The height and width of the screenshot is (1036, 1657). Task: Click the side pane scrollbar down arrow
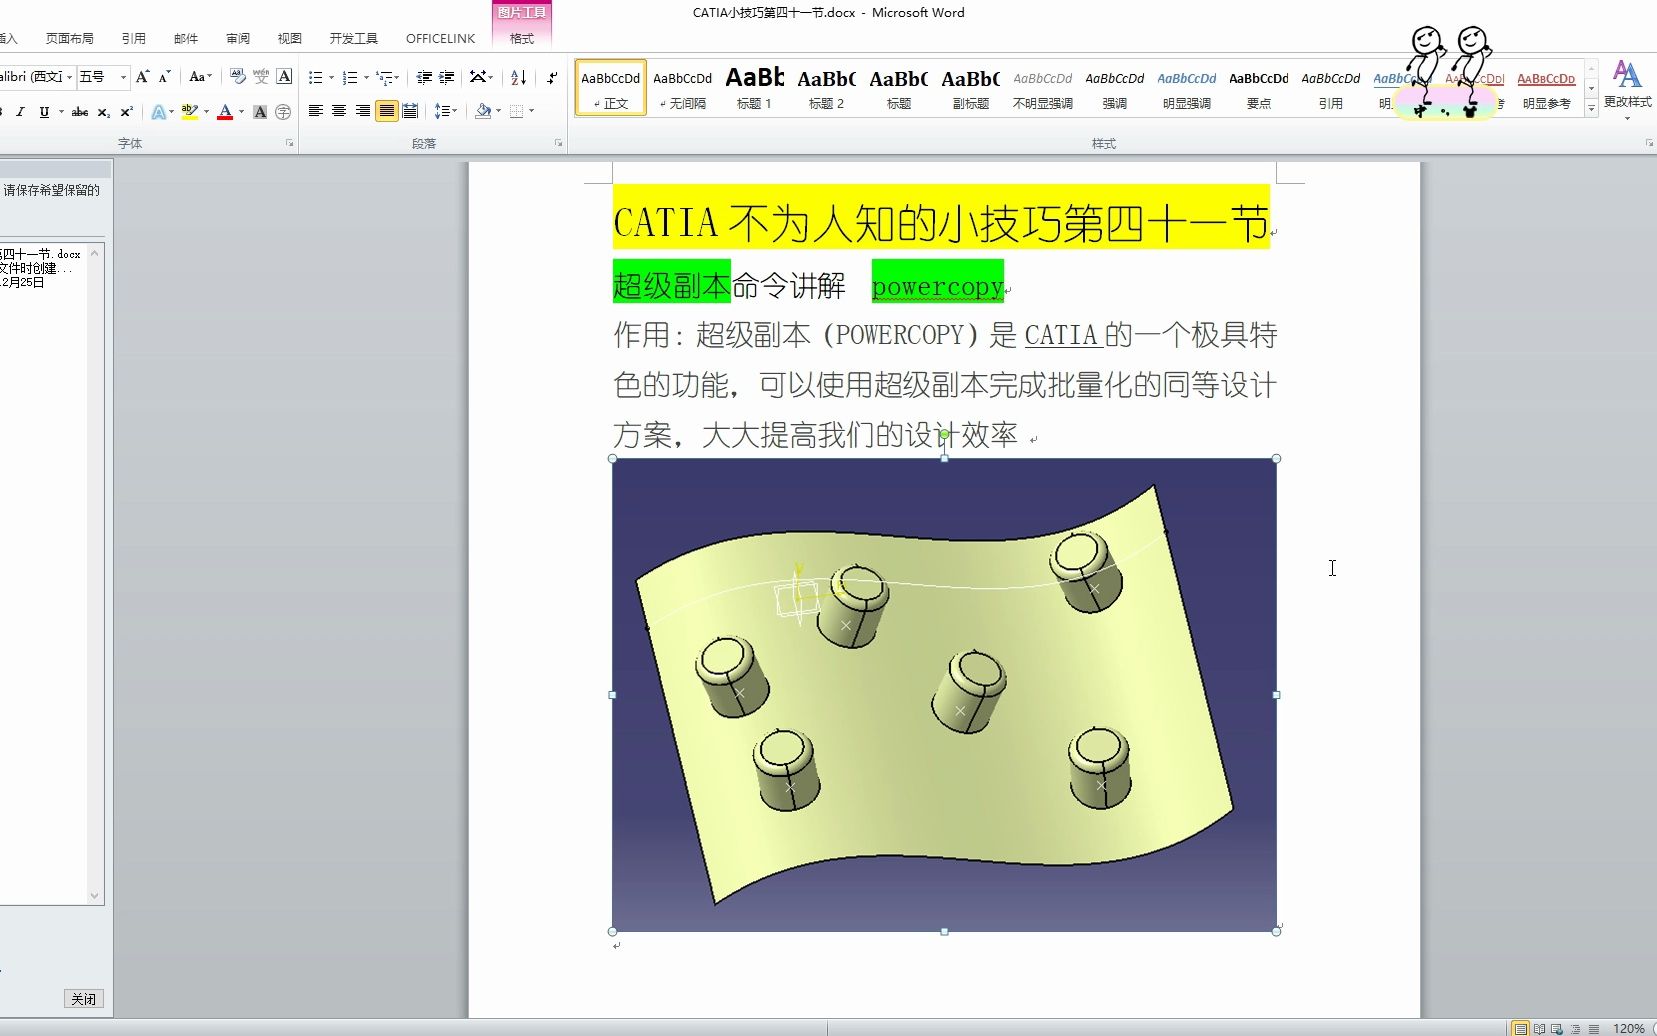[95, 896]
